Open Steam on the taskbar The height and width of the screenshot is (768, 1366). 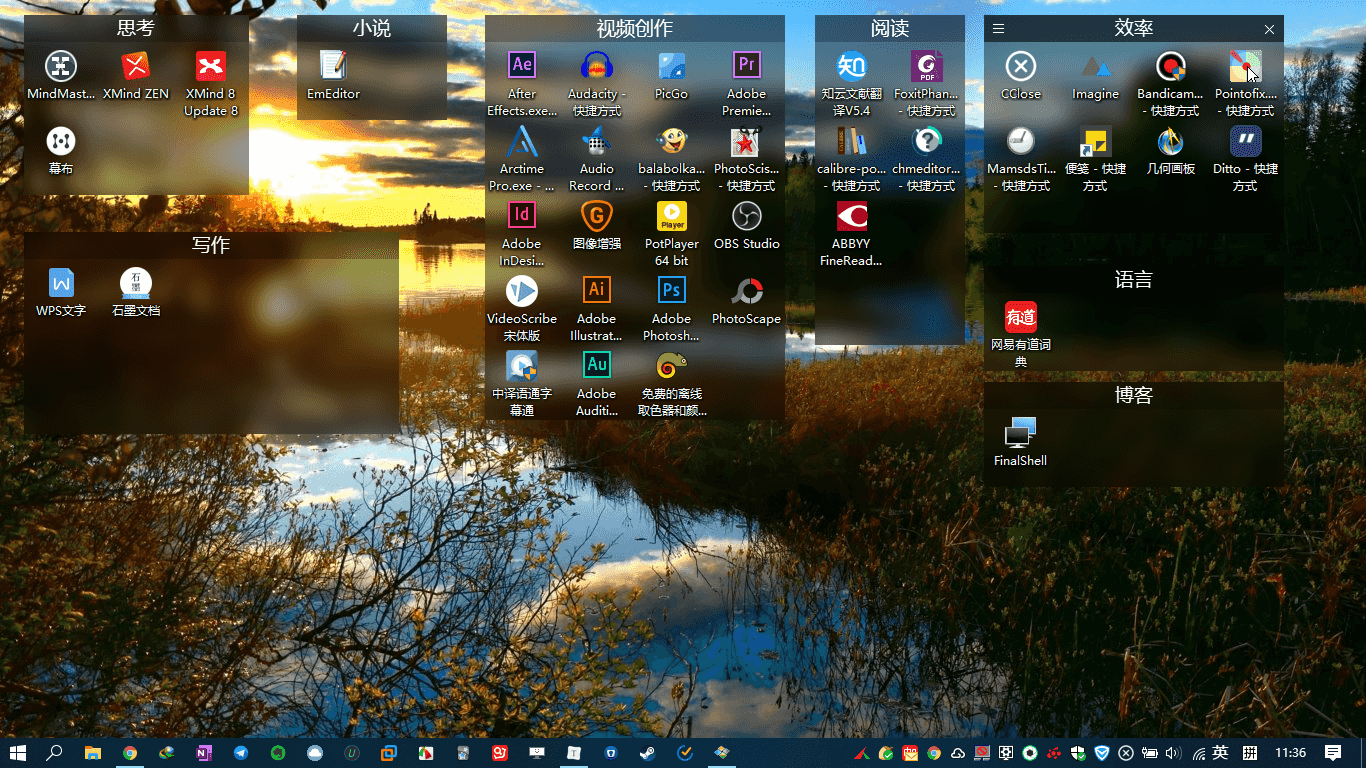[648, 753]
